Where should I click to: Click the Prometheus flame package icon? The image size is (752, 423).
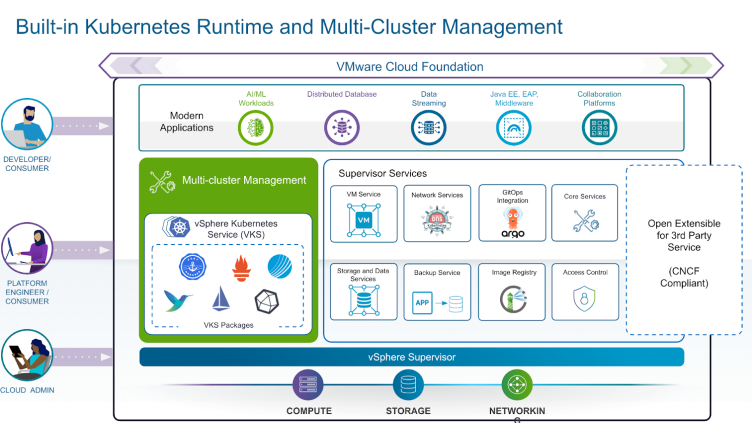pos(241,268)
